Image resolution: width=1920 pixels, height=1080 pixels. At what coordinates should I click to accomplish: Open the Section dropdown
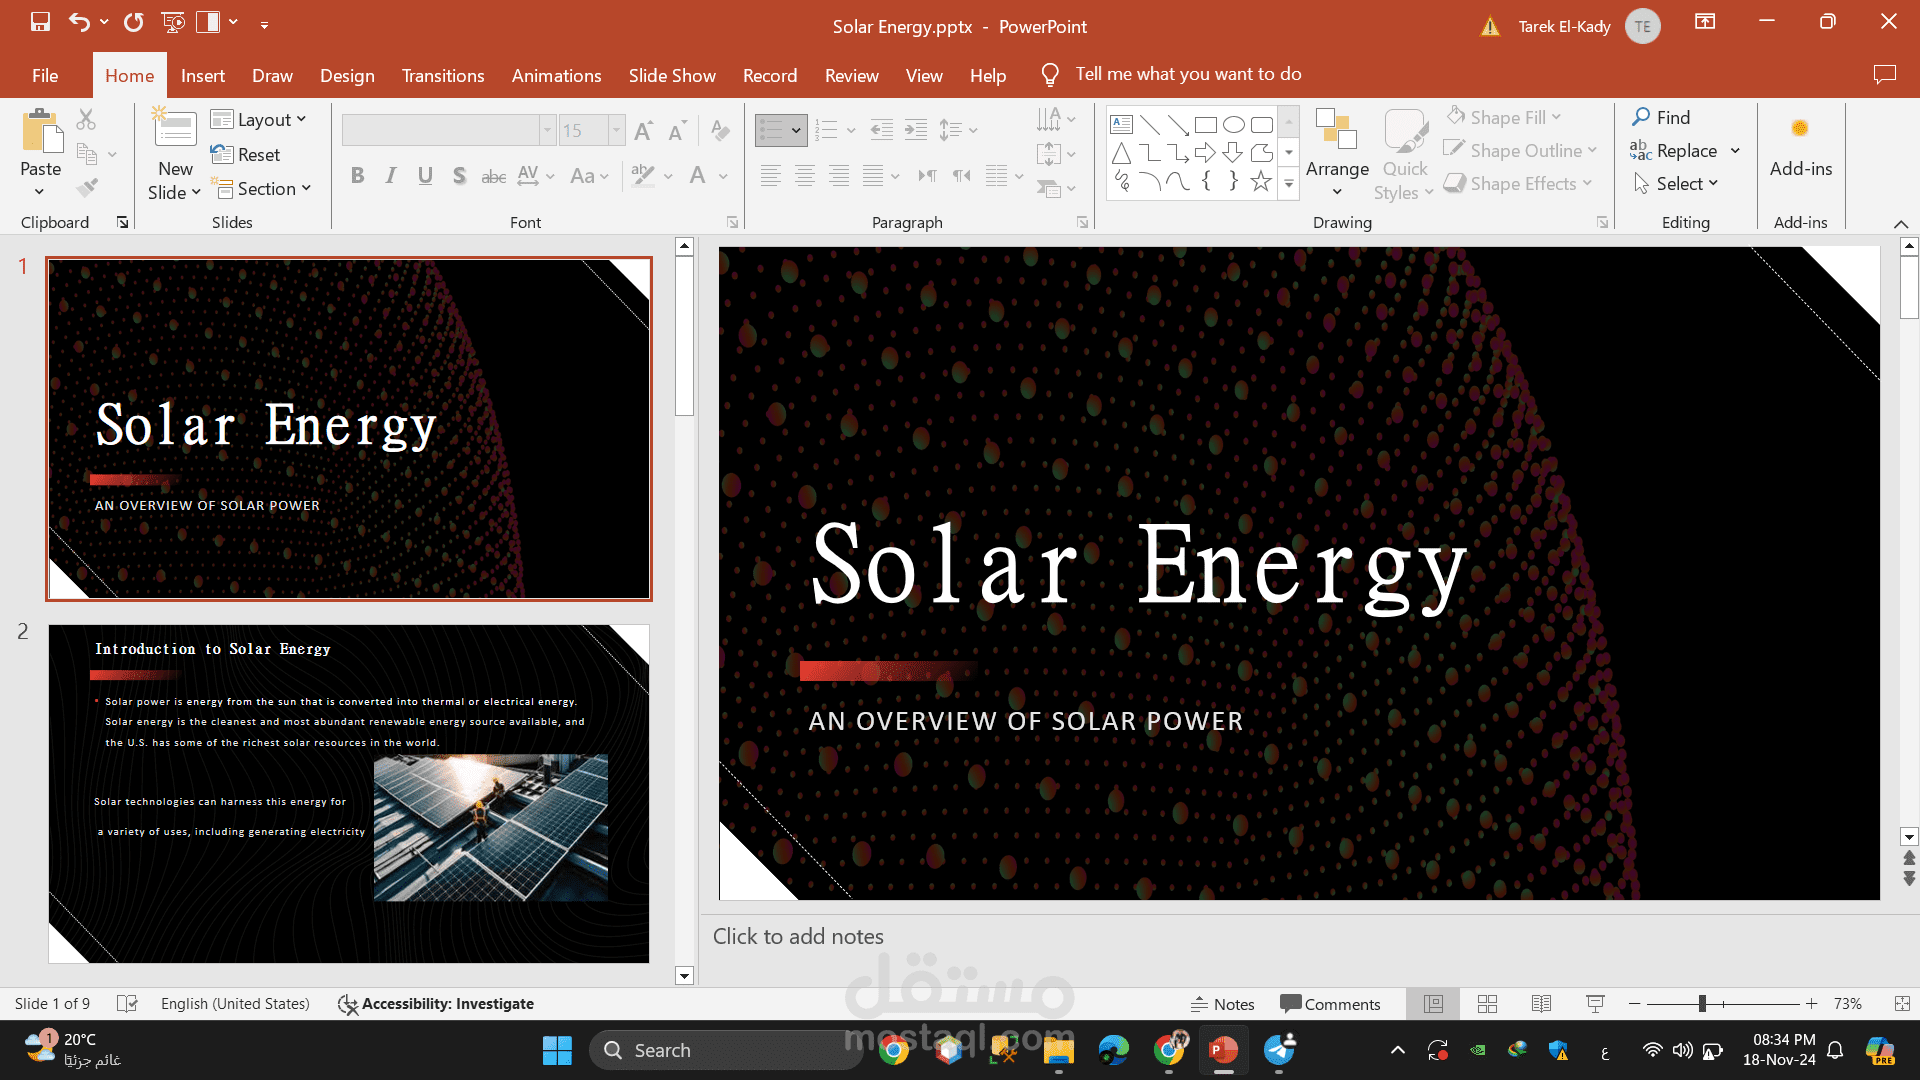pos(261,189)
